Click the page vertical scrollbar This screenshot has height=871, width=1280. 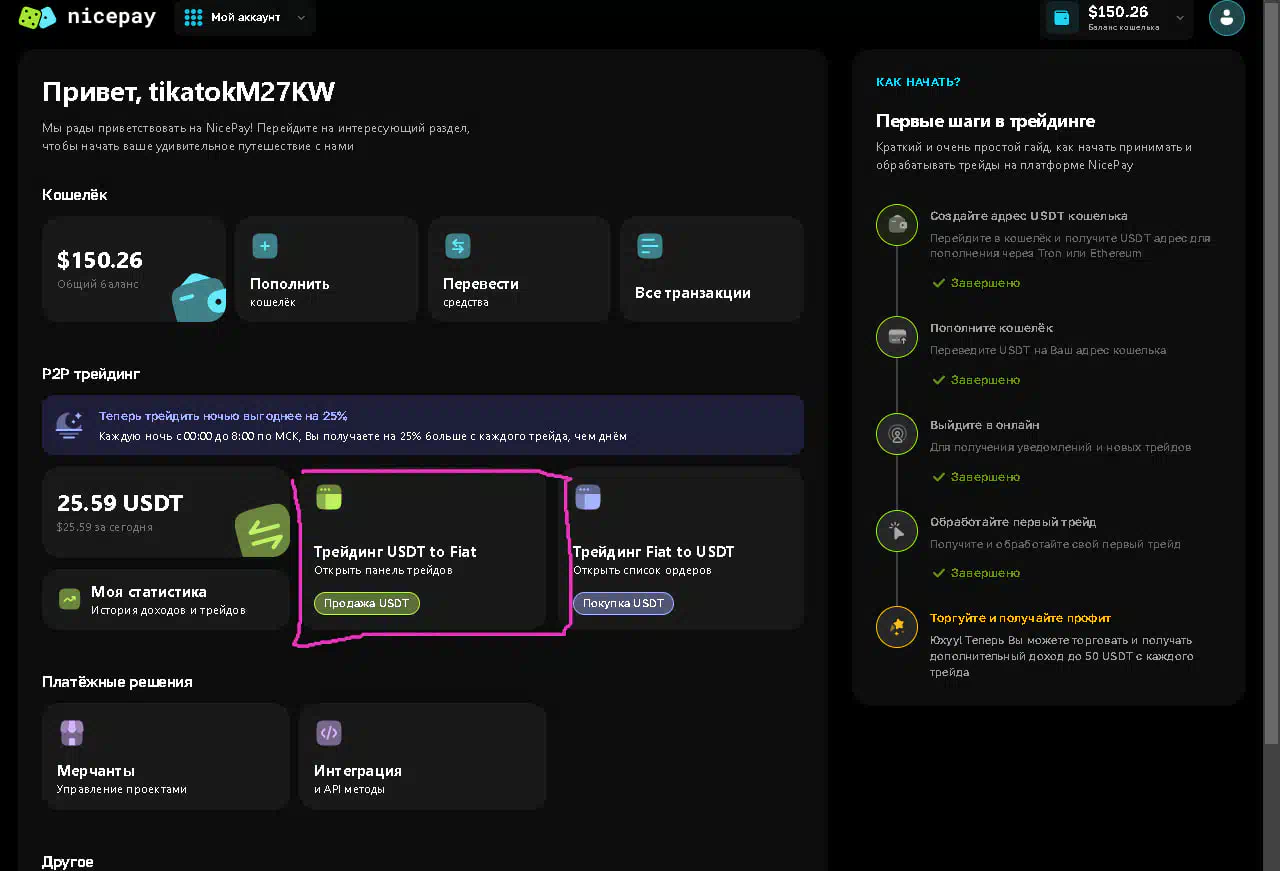[x=1272, y=372]
